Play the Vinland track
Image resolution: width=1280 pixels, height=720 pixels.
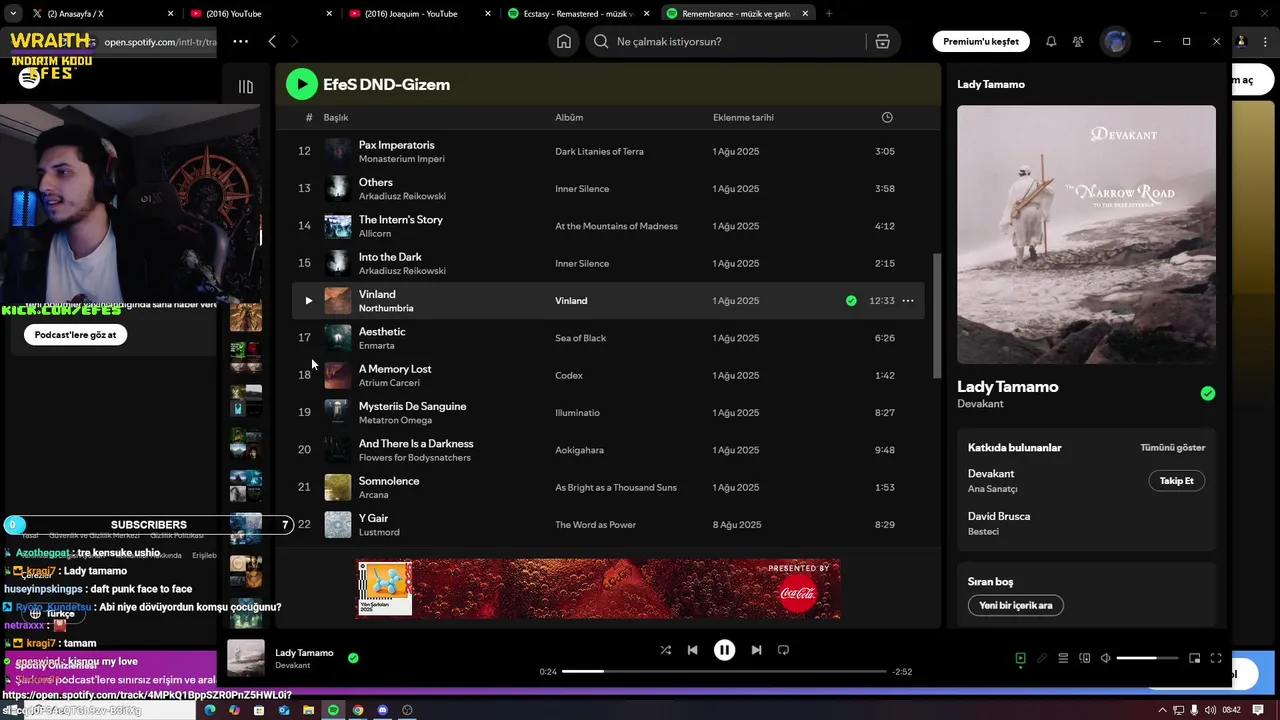308,300
